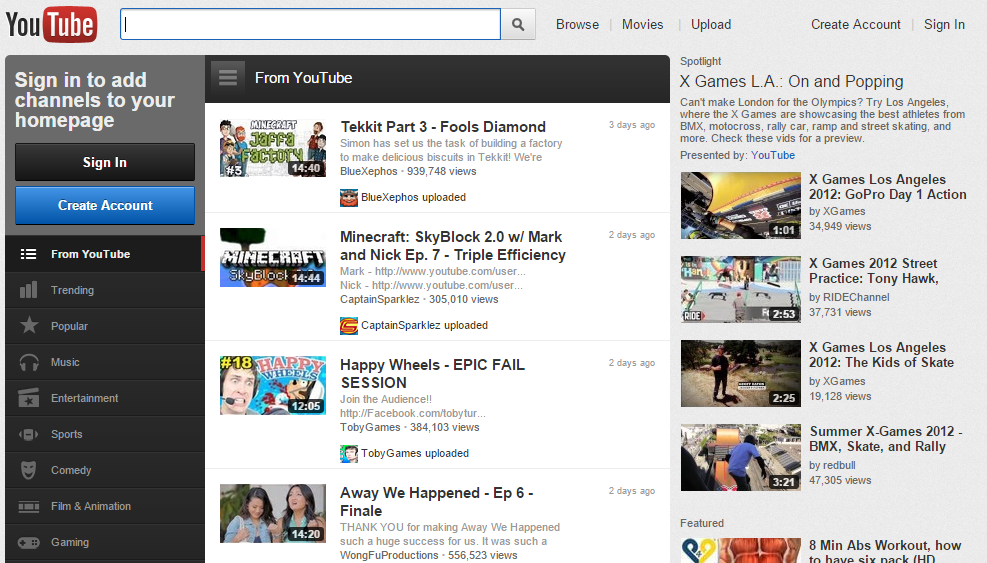Open the Upload menu item
Screen dimensions: 987x563
coord(711,25)
